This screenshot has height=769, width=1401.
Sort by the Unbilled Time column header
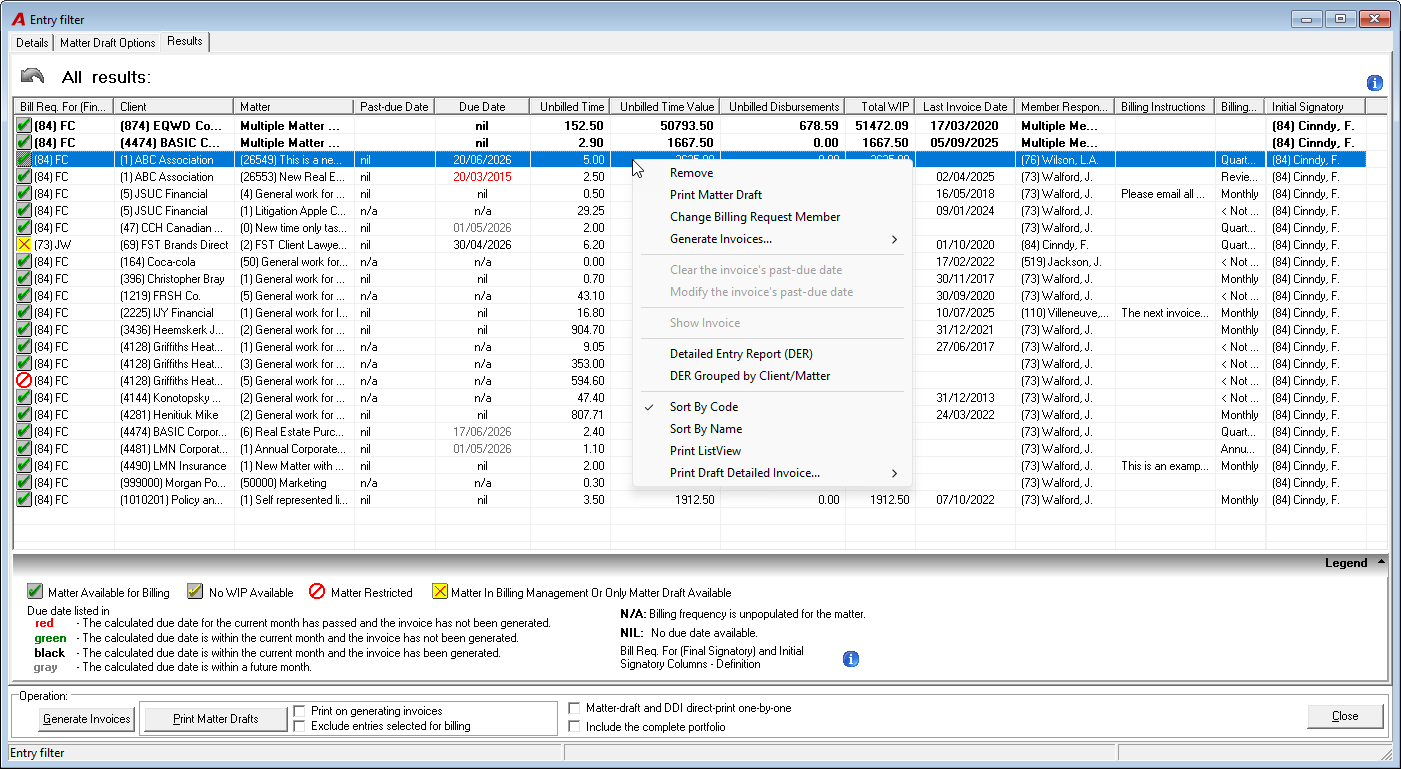[x=570, y=107]
